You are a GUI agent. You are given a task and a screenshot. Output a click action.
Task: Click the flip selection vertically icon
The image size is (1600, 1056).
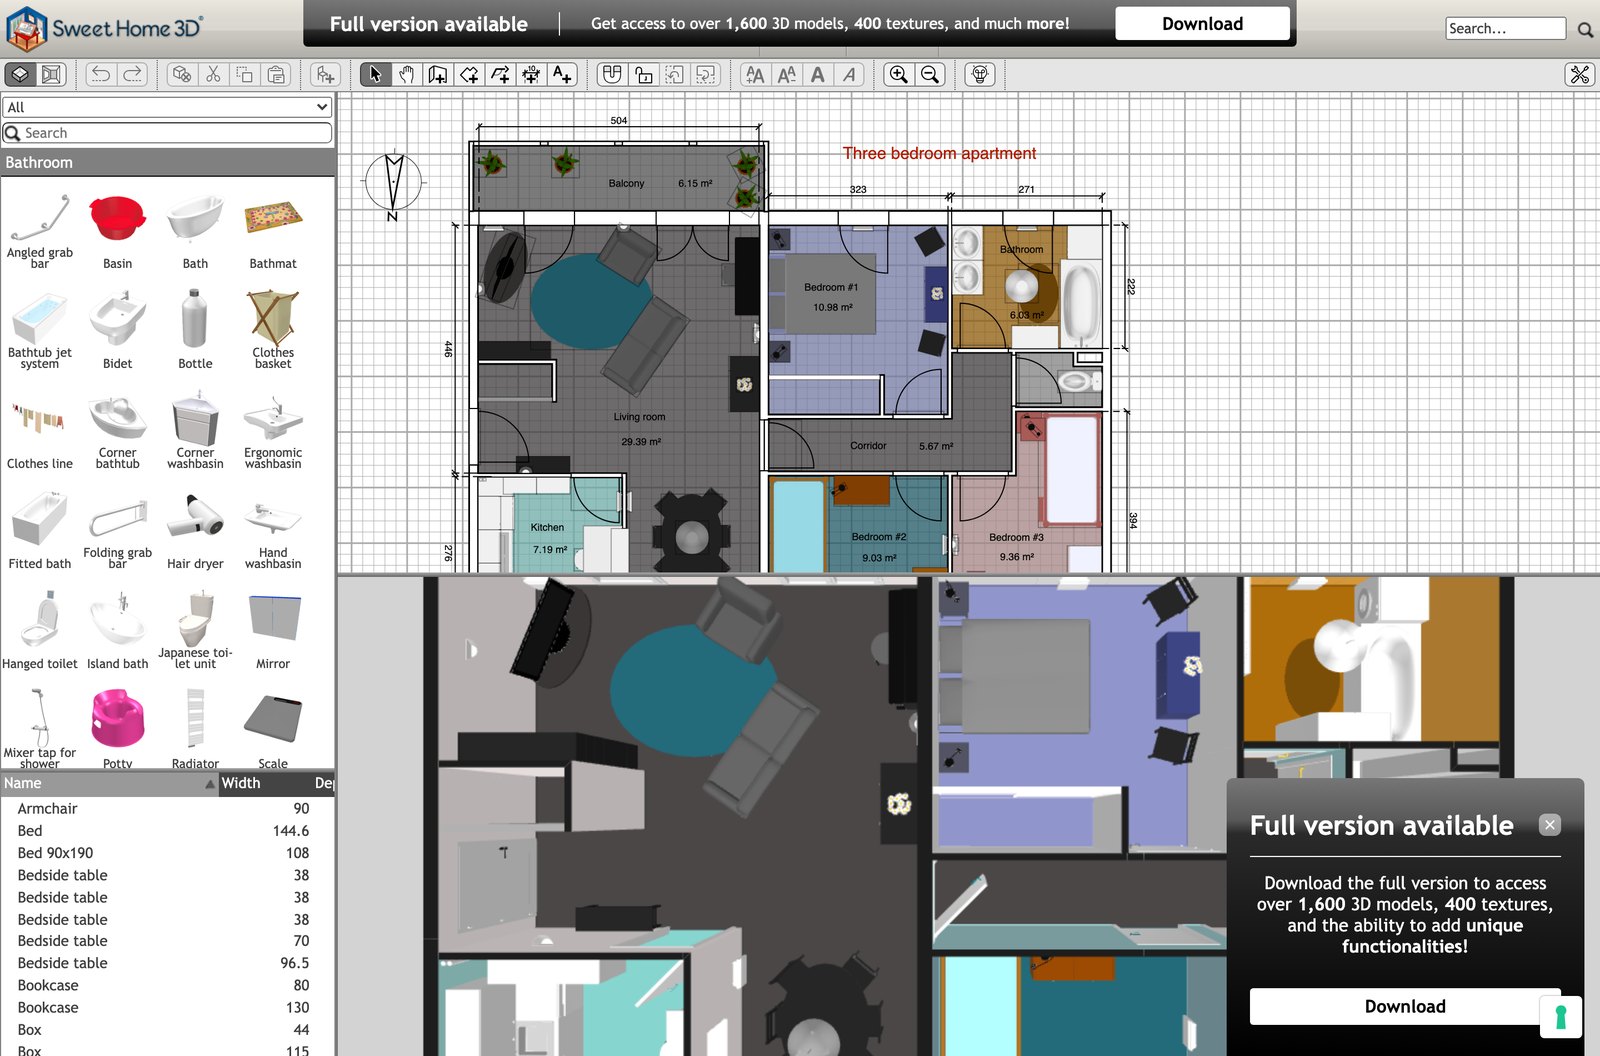(707, 74)
